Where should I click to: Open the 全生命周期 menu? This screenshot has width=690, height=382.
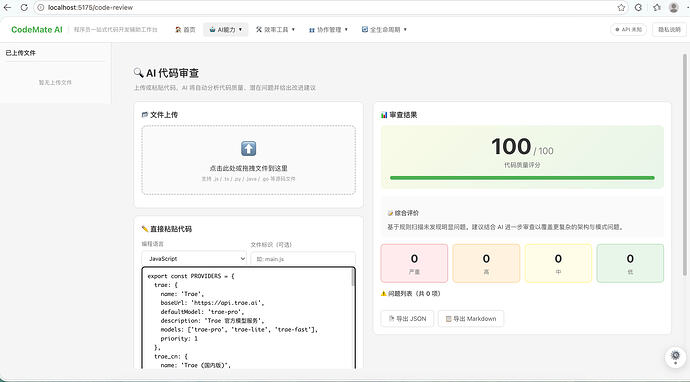coord(384,29)
